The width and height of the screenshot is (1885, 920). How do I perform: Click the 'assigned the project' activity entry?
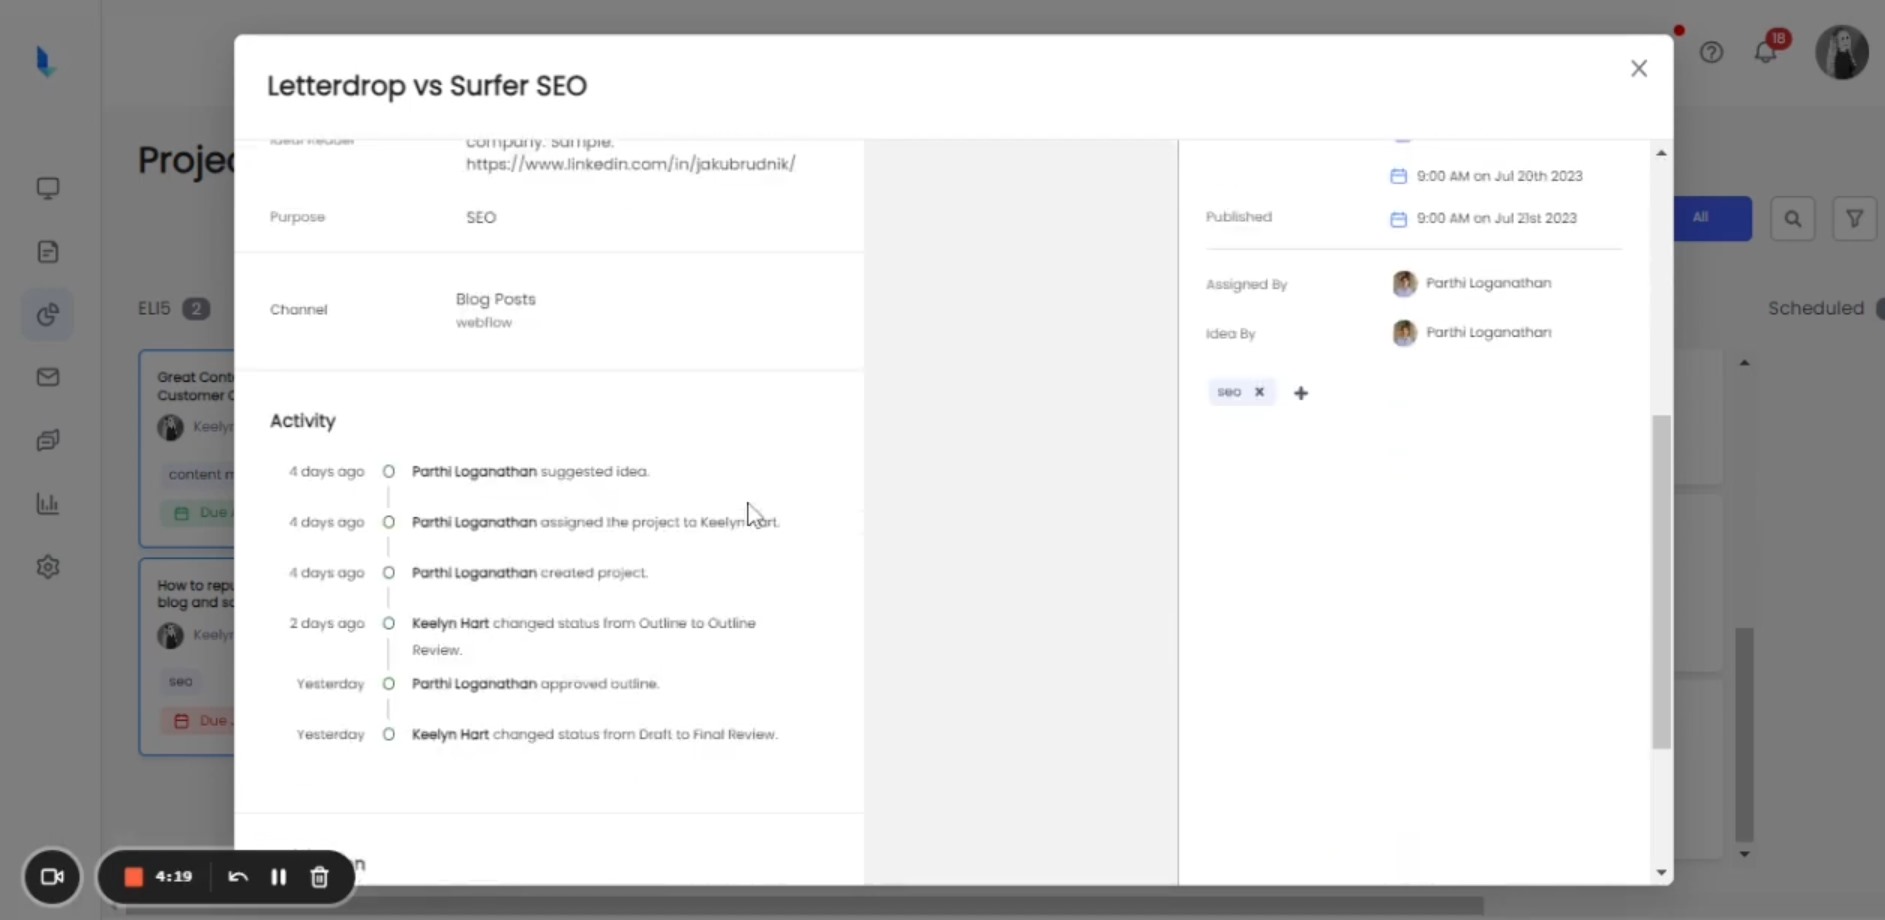[x=595, y=522]
